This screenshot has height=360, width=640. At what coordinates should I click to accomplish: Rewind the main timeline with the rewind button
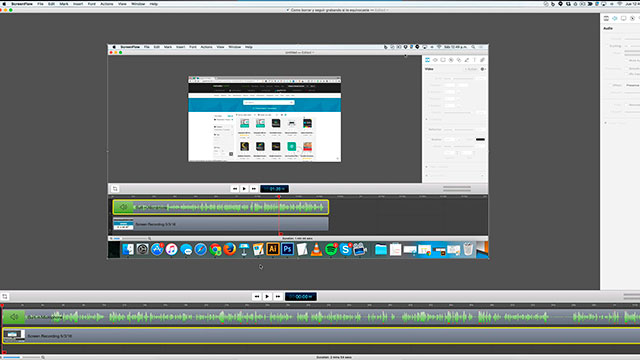pyautogui.click(x=256, y=296)
